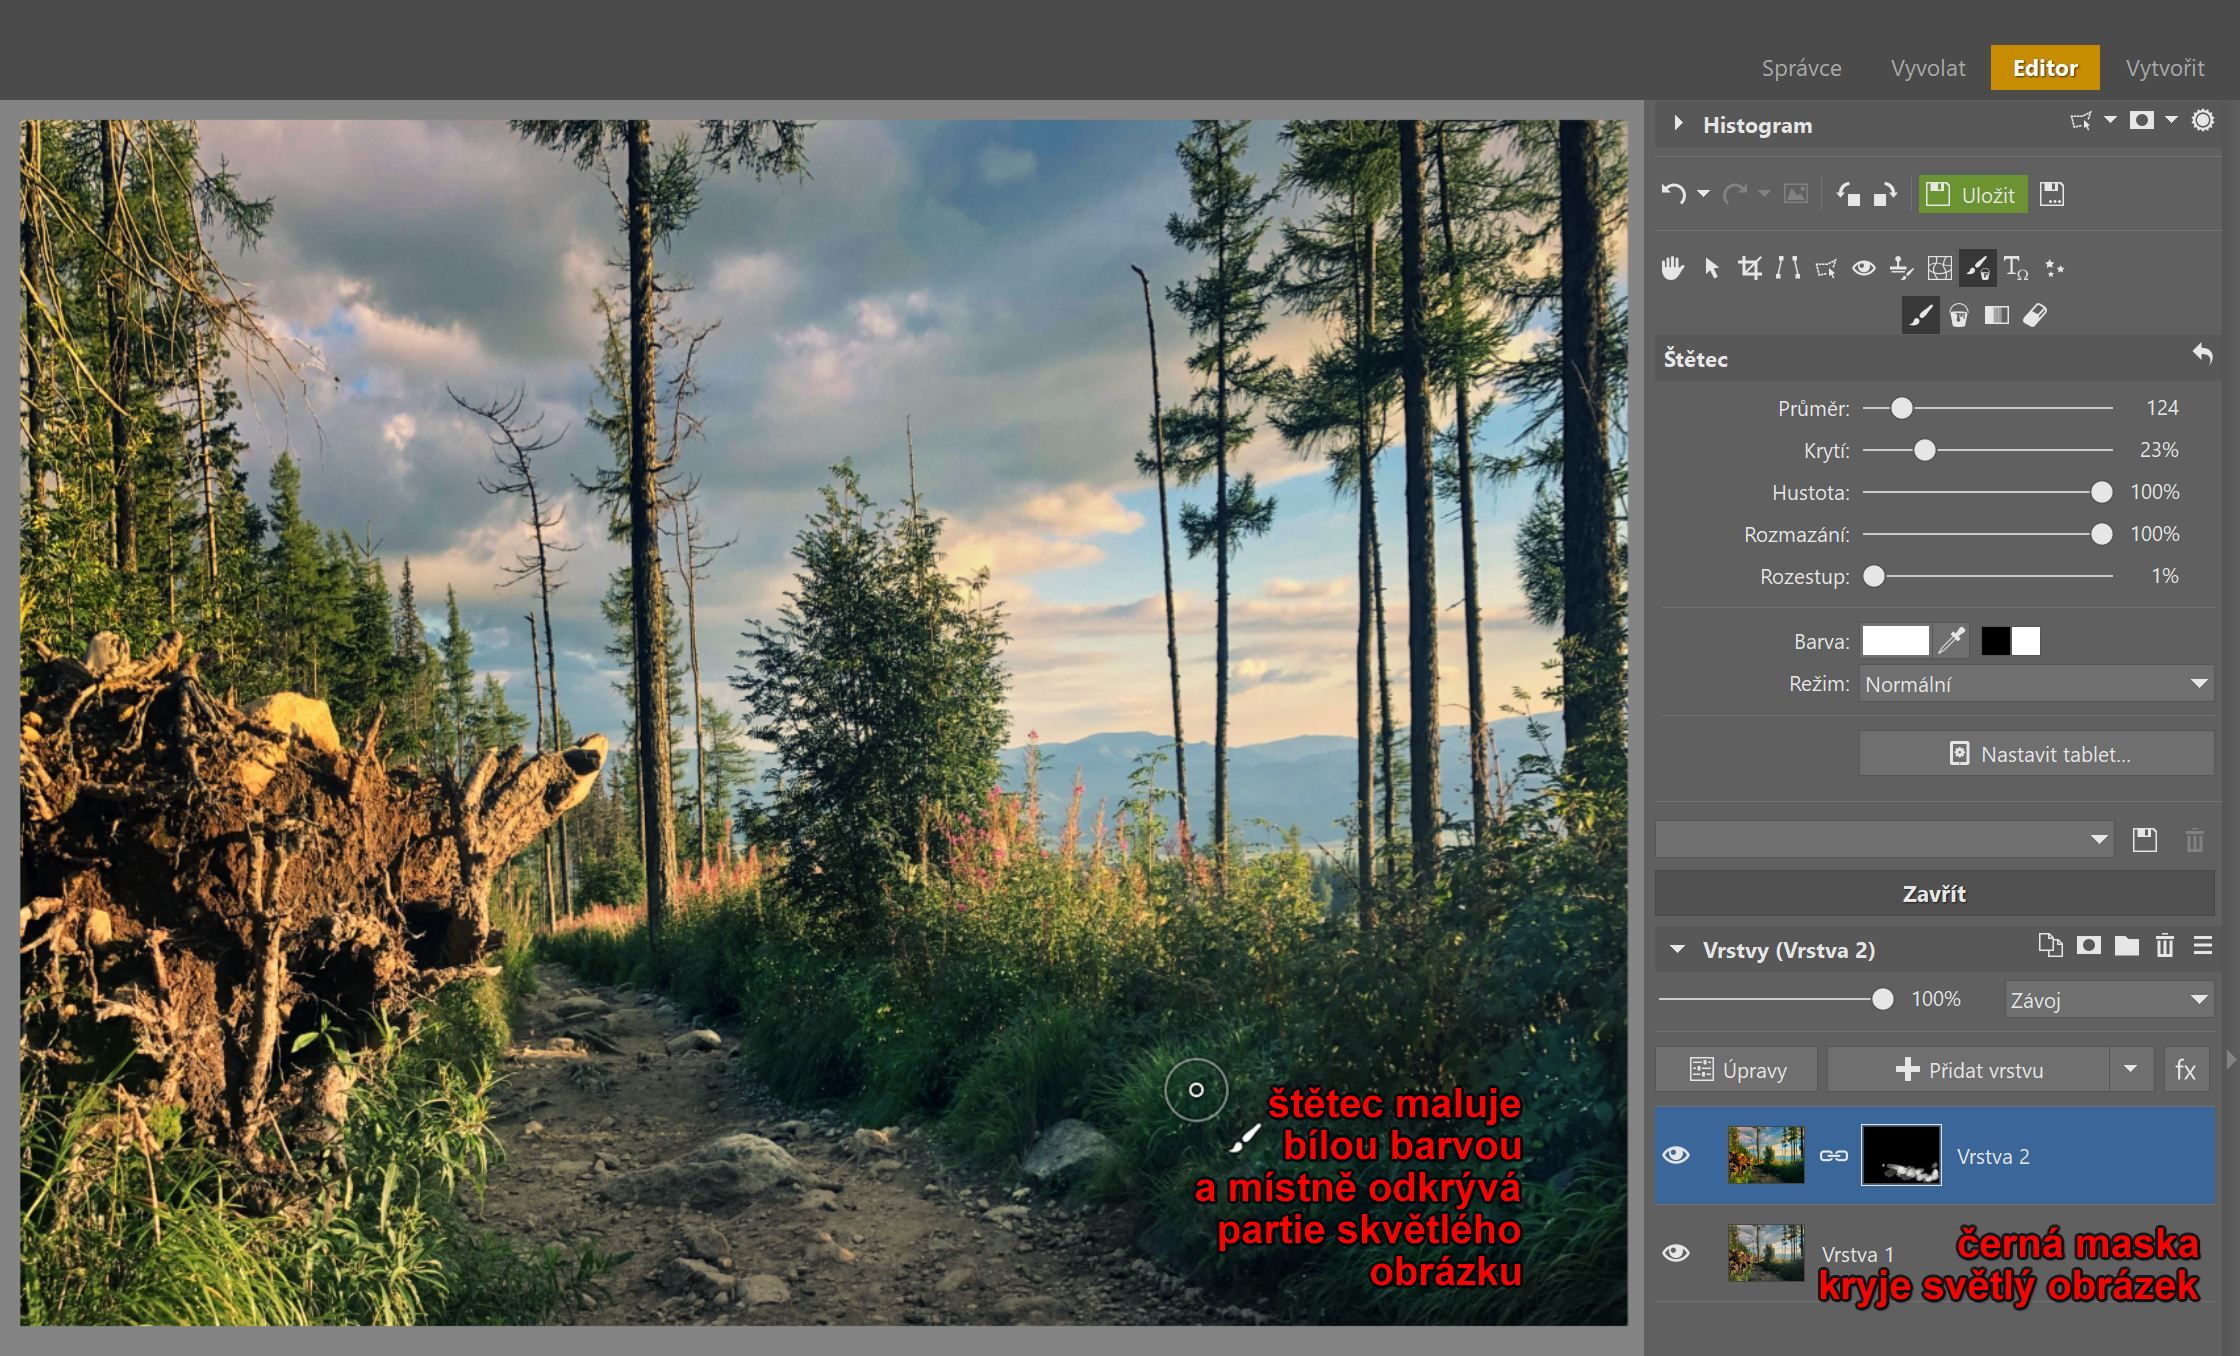
Task: Click the Úpravy button
Action: 1736,1070
